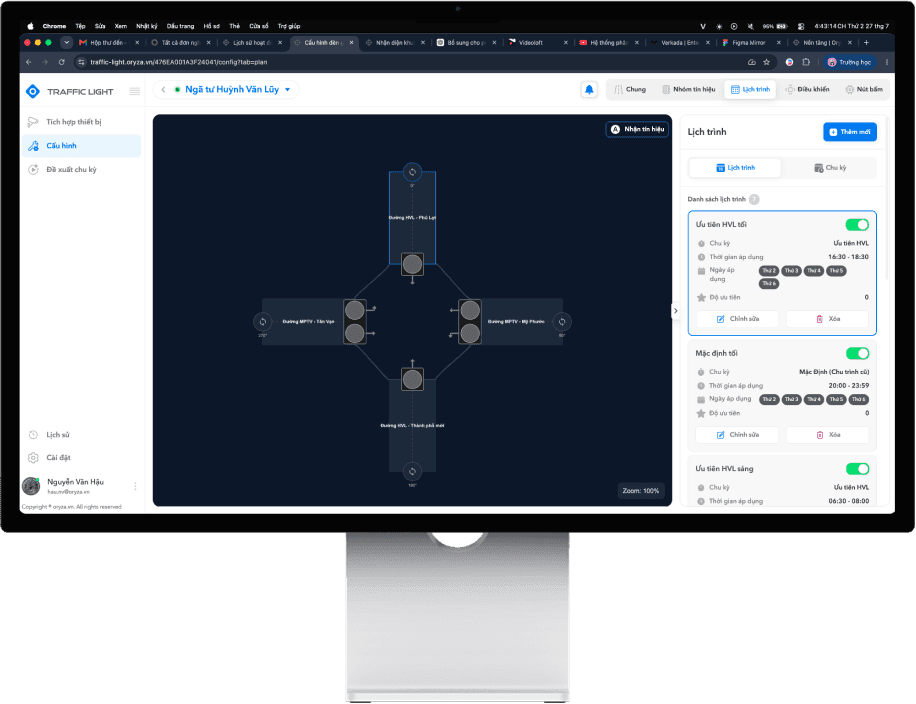Open Cài đặt in sidebar
This screenshot has width=916, height=704.
click(x=82, y=457)
